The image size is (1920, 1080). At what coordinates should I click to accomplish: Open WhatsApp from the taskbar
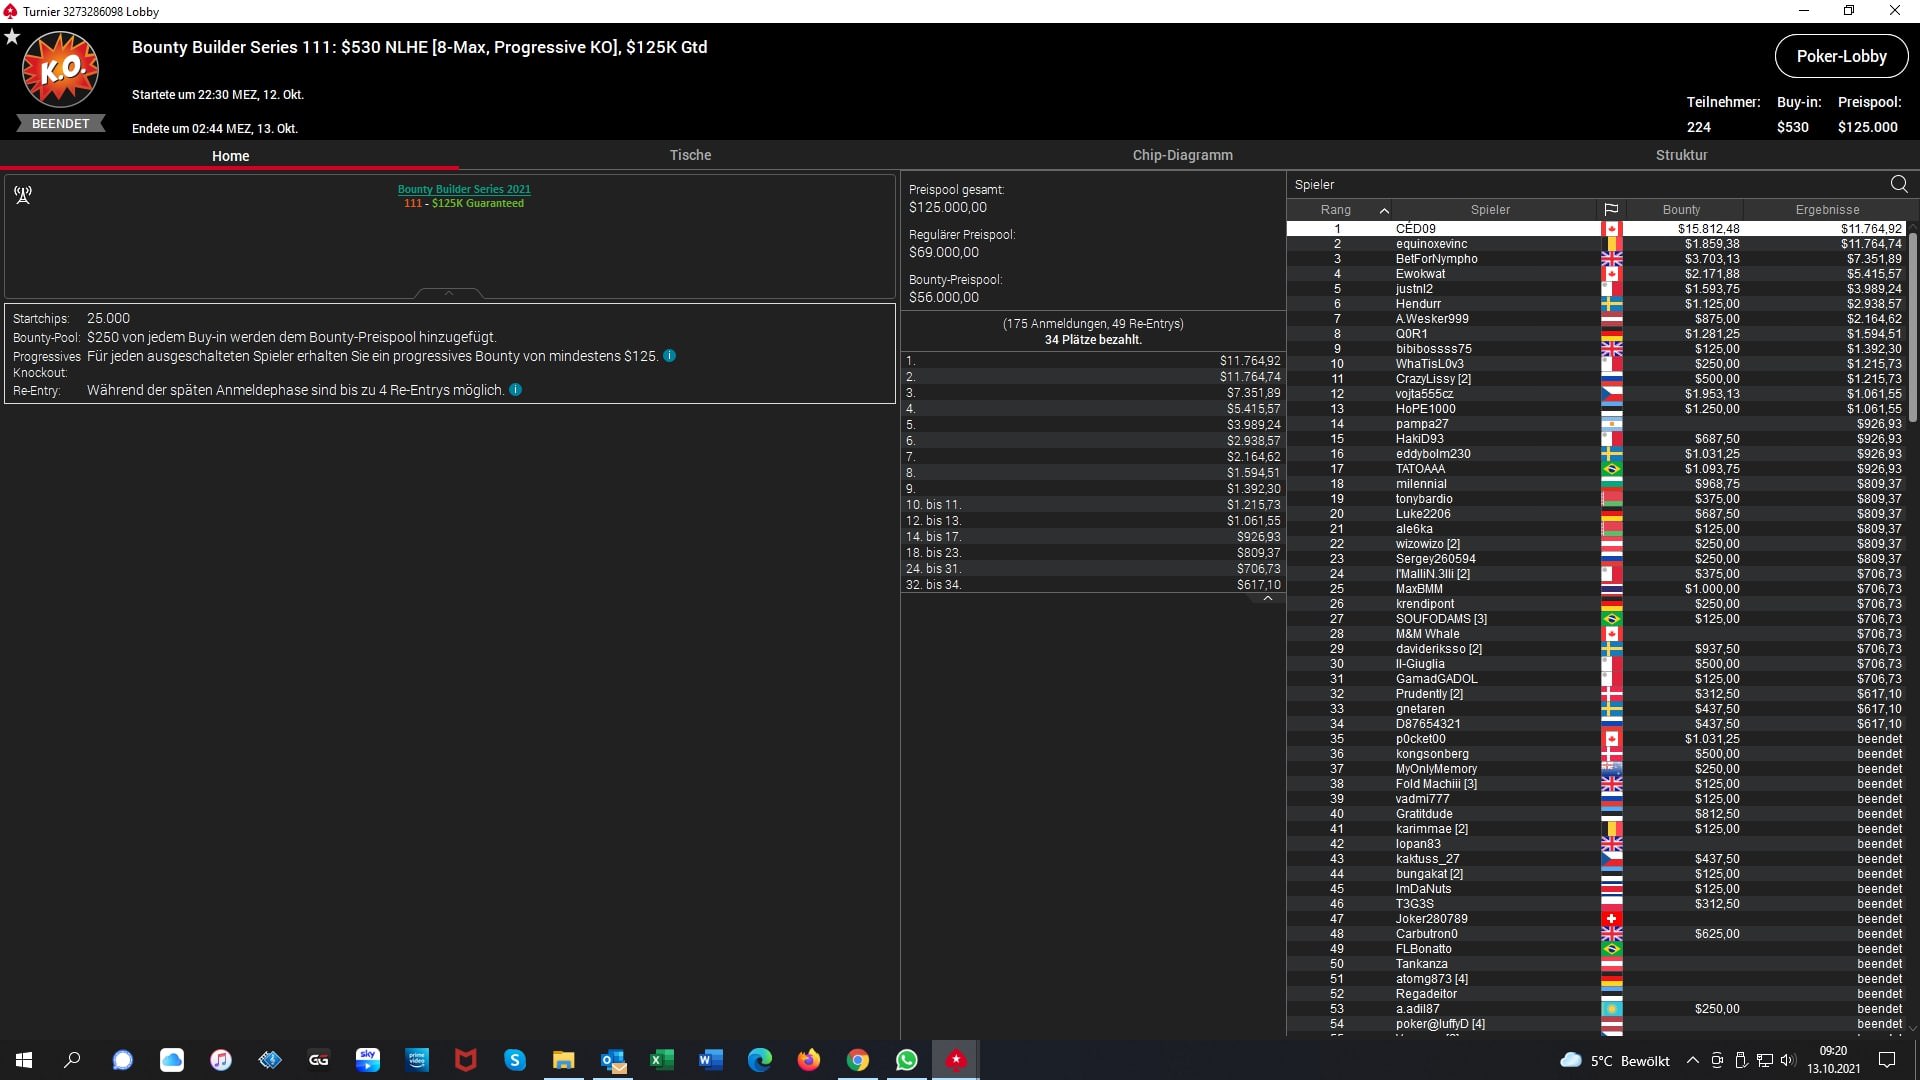(x=907, y=1060)
